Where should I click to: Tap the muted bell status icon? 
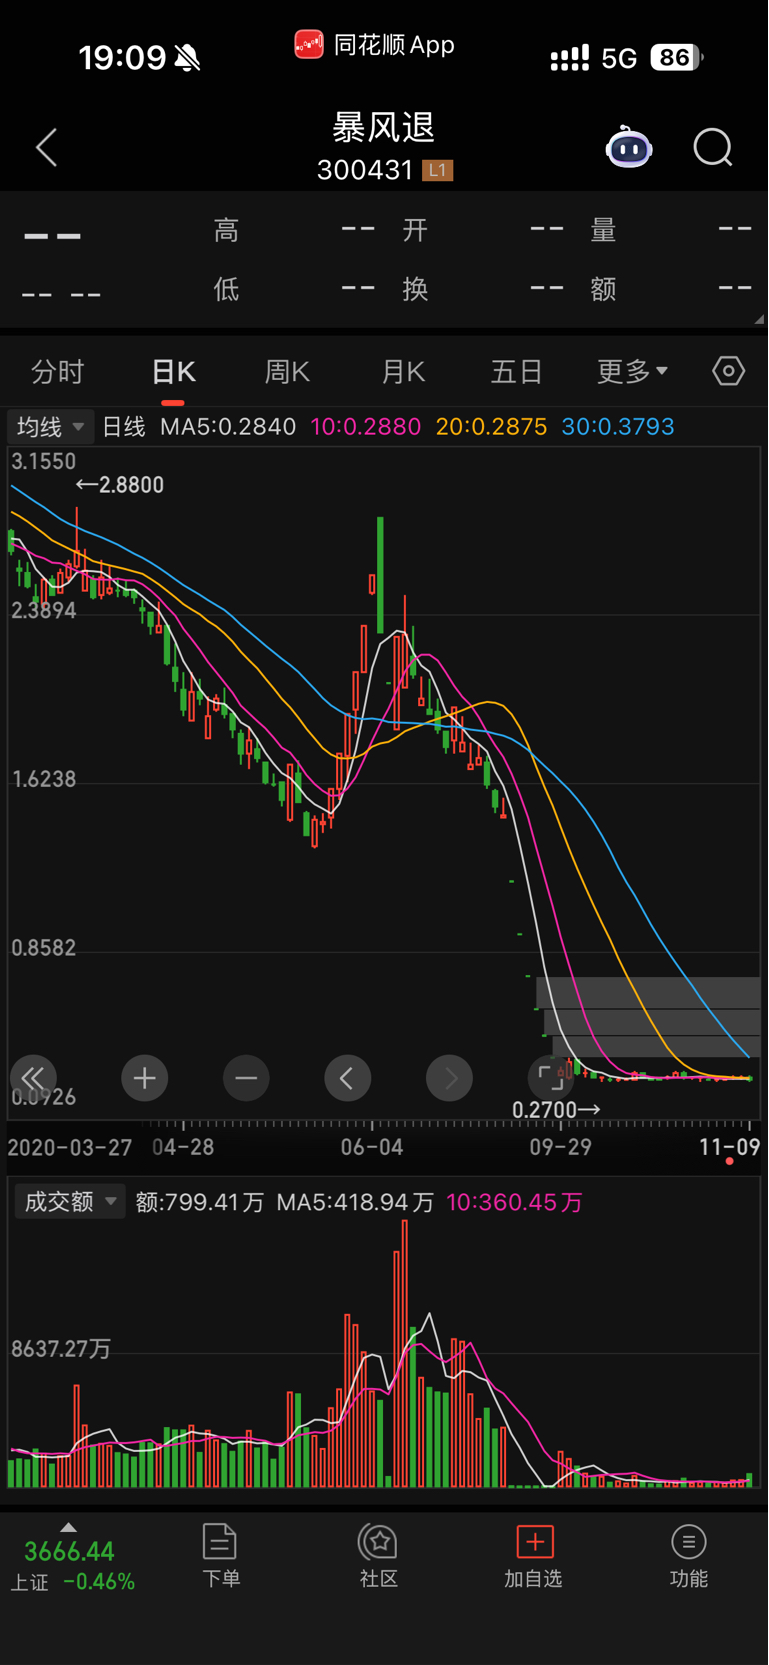(187, 58)
